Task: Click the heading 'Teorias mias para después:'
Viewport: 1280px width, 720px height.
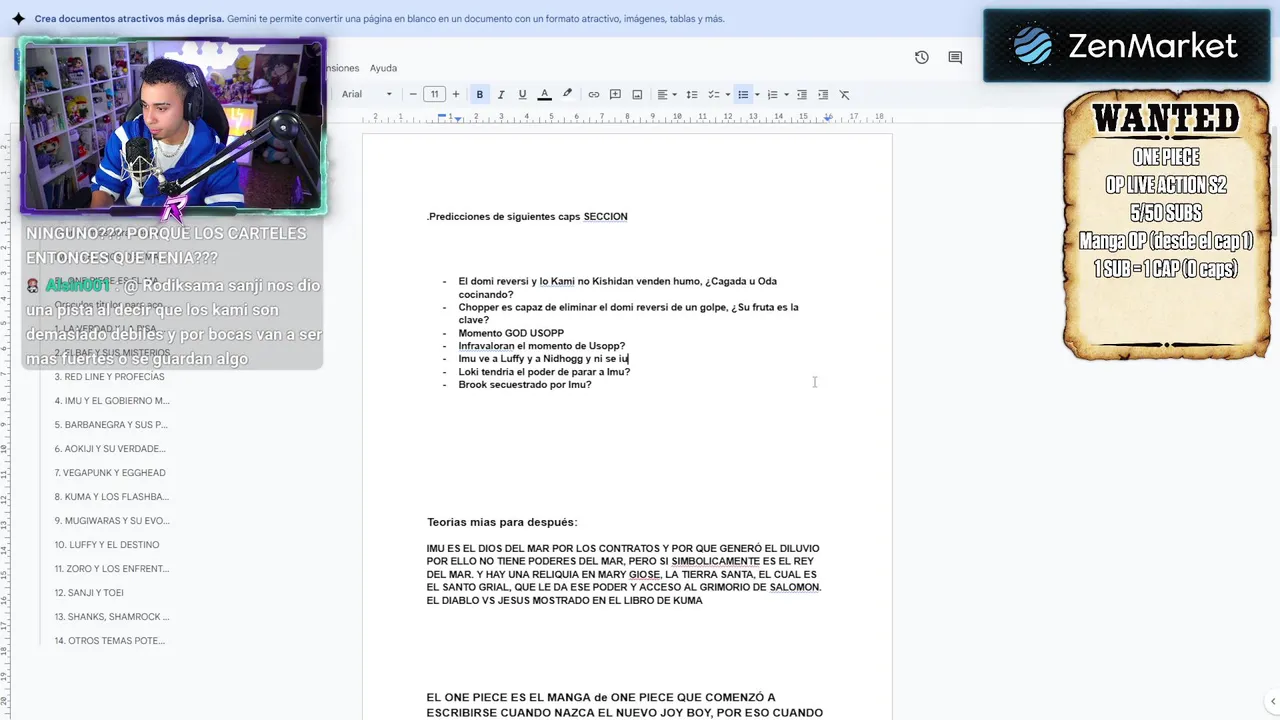Action: [x=502, y=522]
